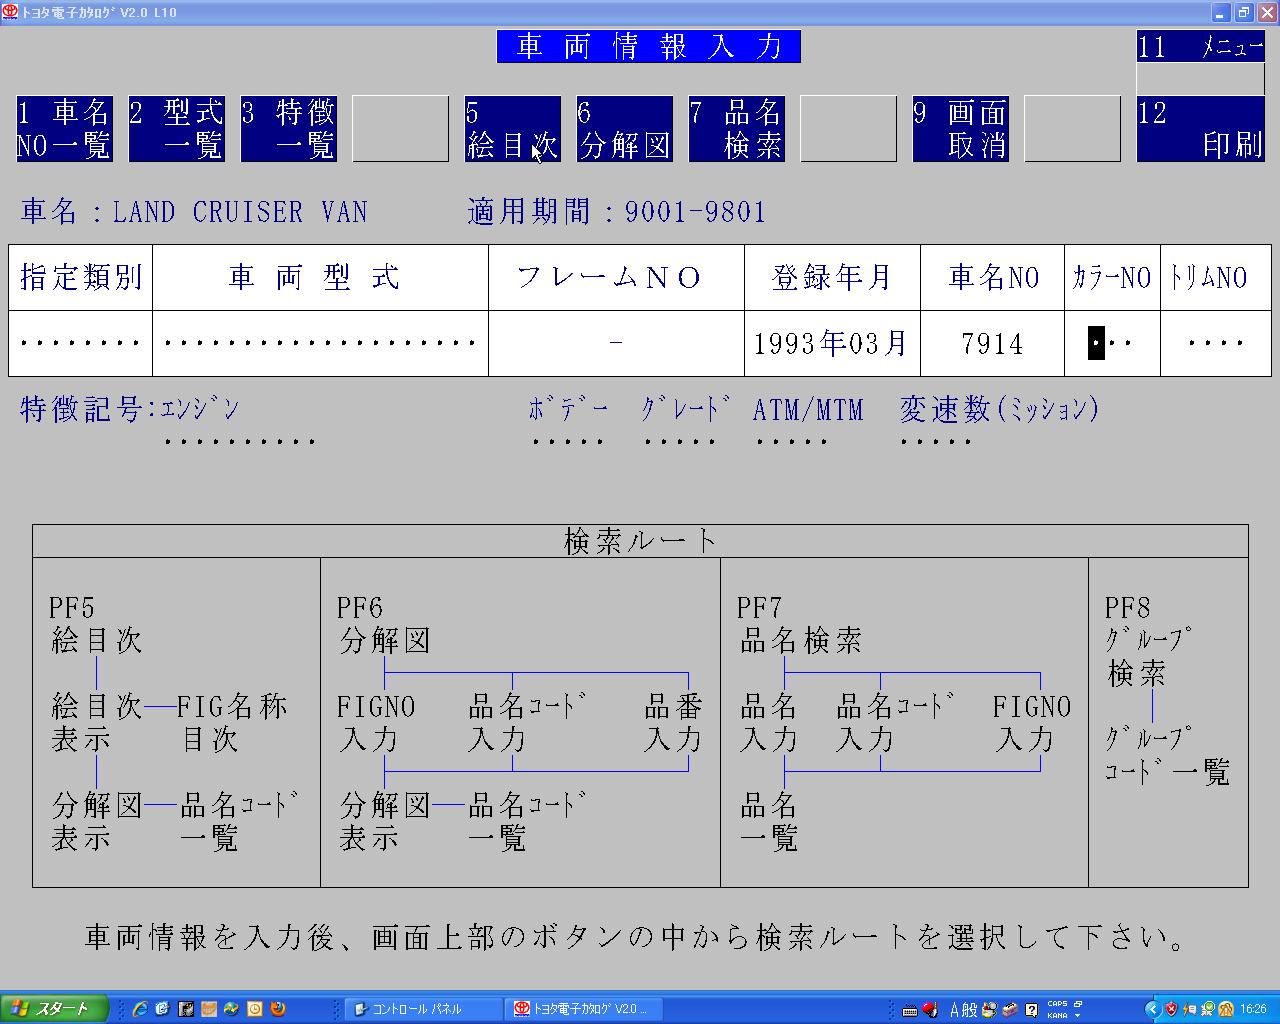
Task: Click the 車両型式 dotted input field
Action: point(320,343)
